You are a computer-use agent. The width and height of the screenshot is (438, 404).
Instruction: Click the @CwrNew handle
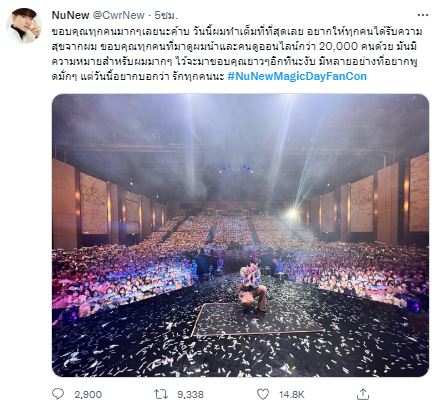pos(118,15)
